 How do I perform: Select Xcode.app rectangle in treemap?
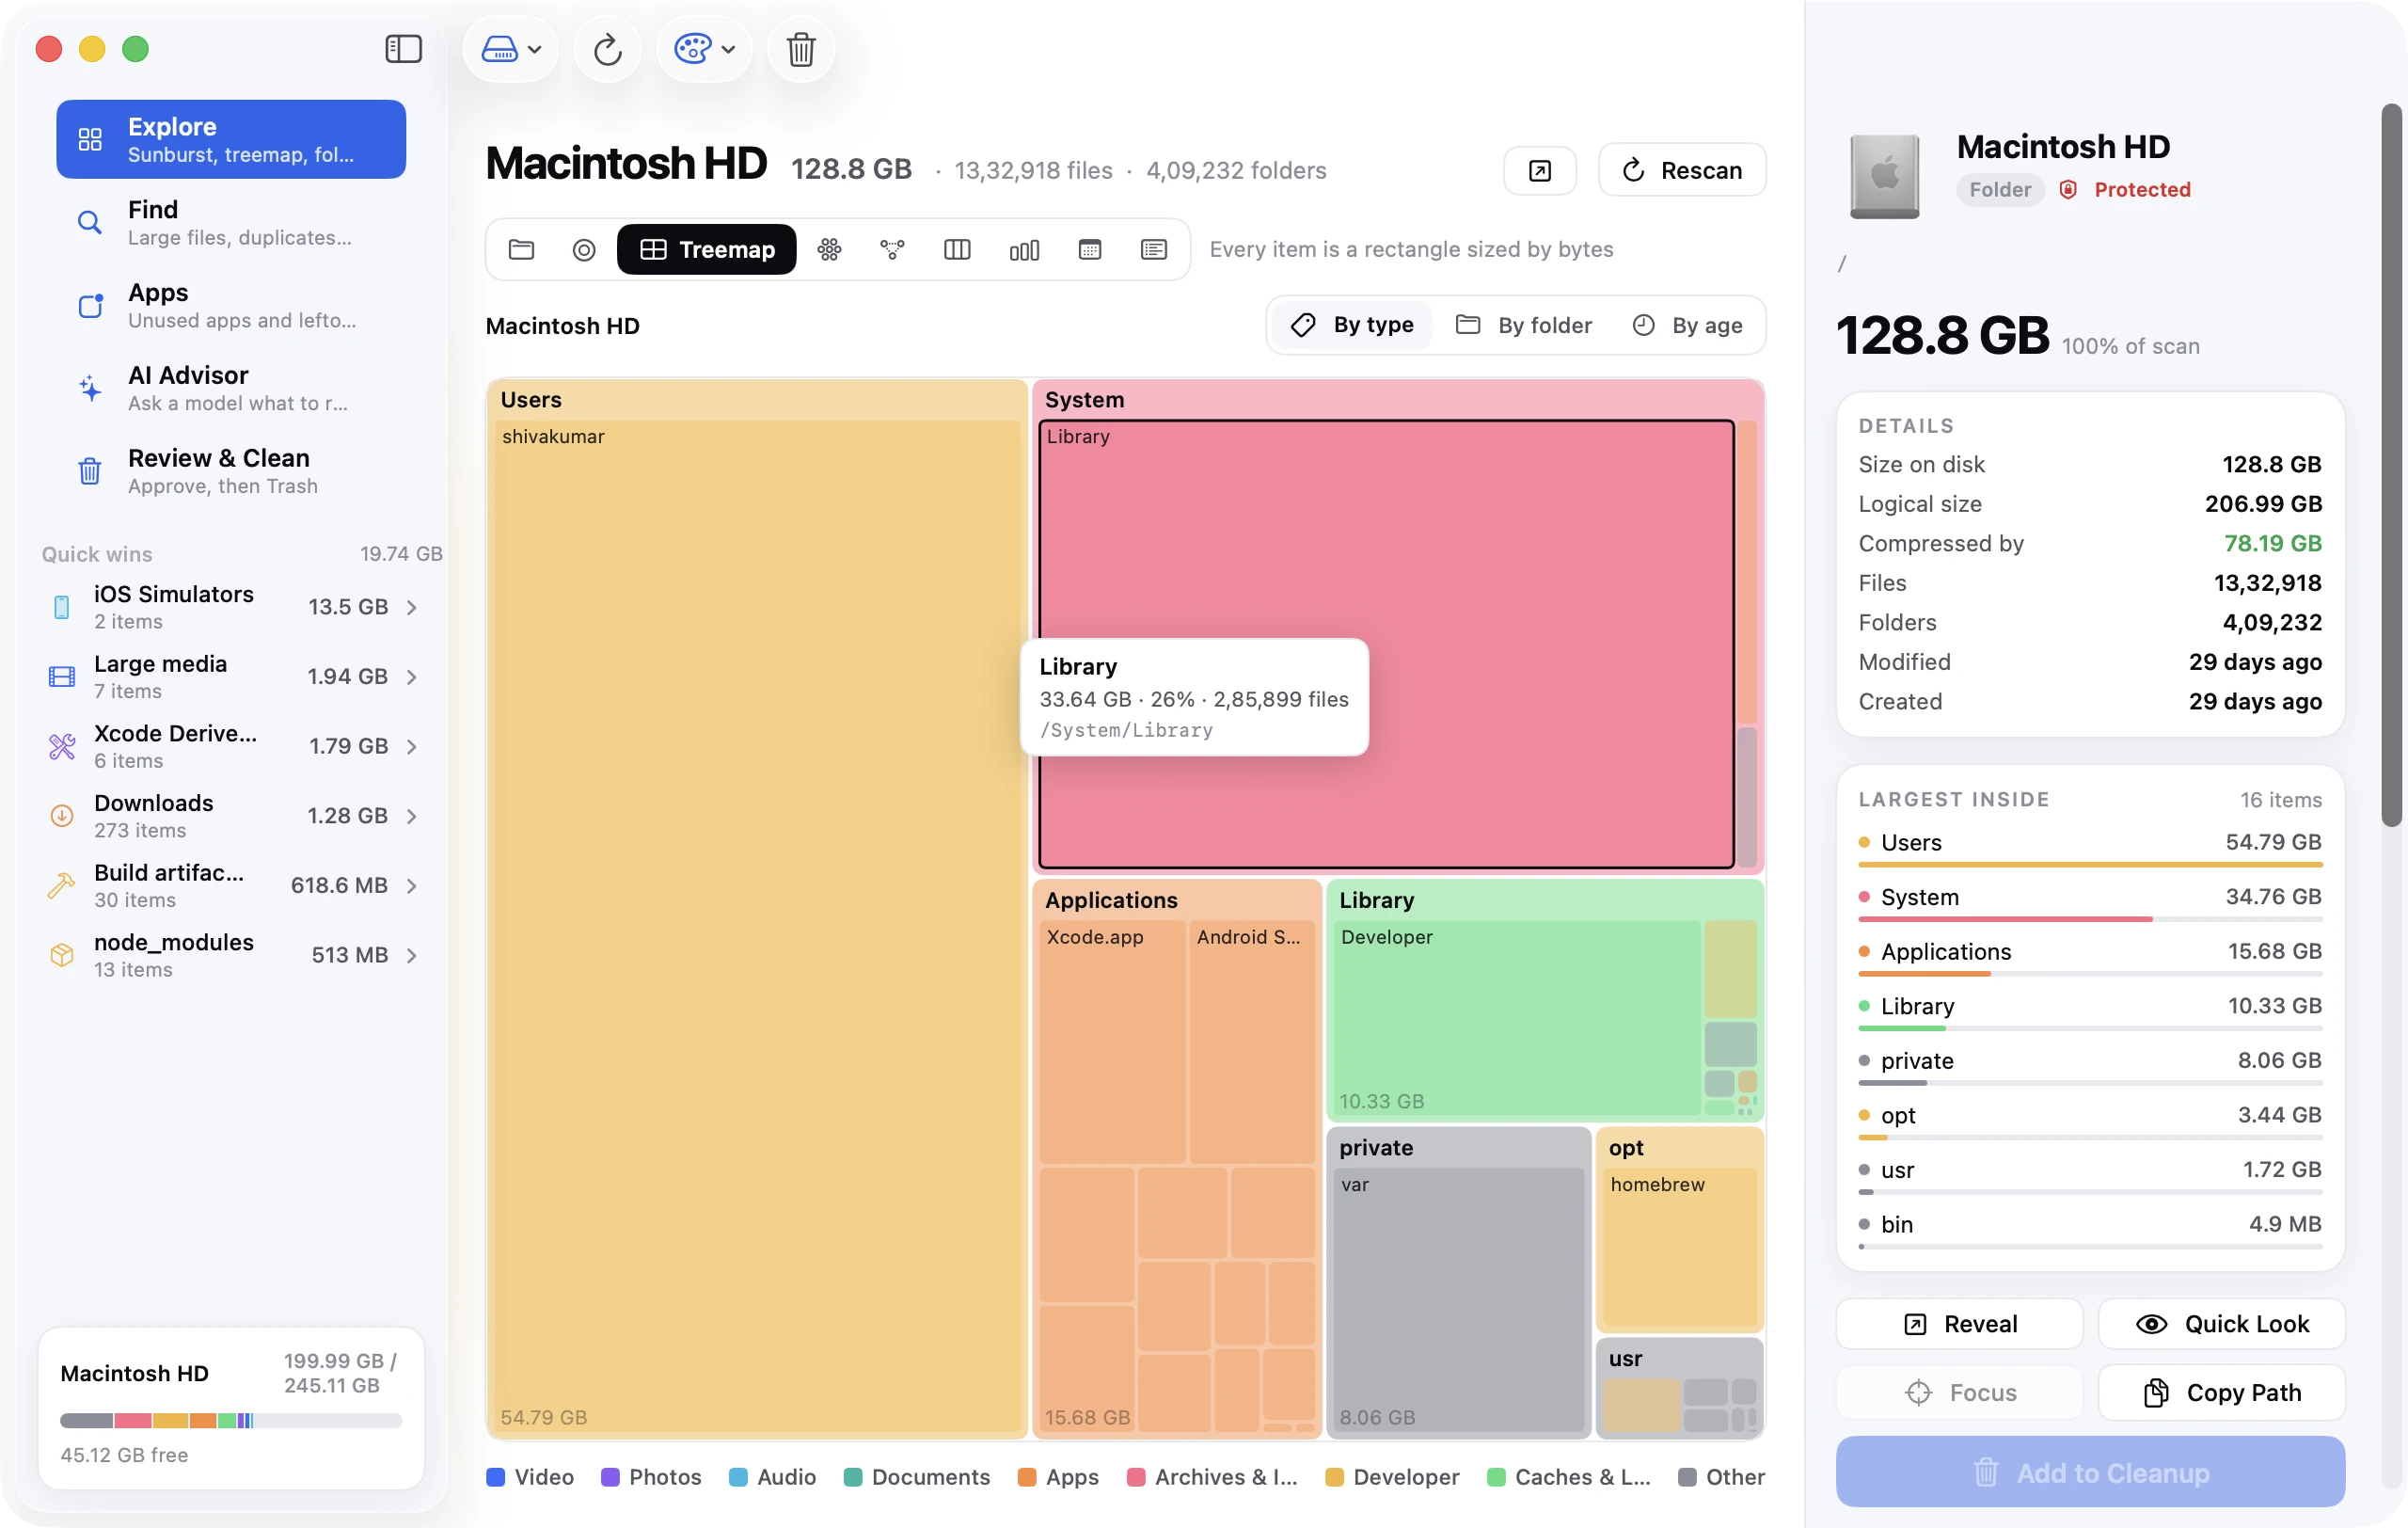1112,1041
